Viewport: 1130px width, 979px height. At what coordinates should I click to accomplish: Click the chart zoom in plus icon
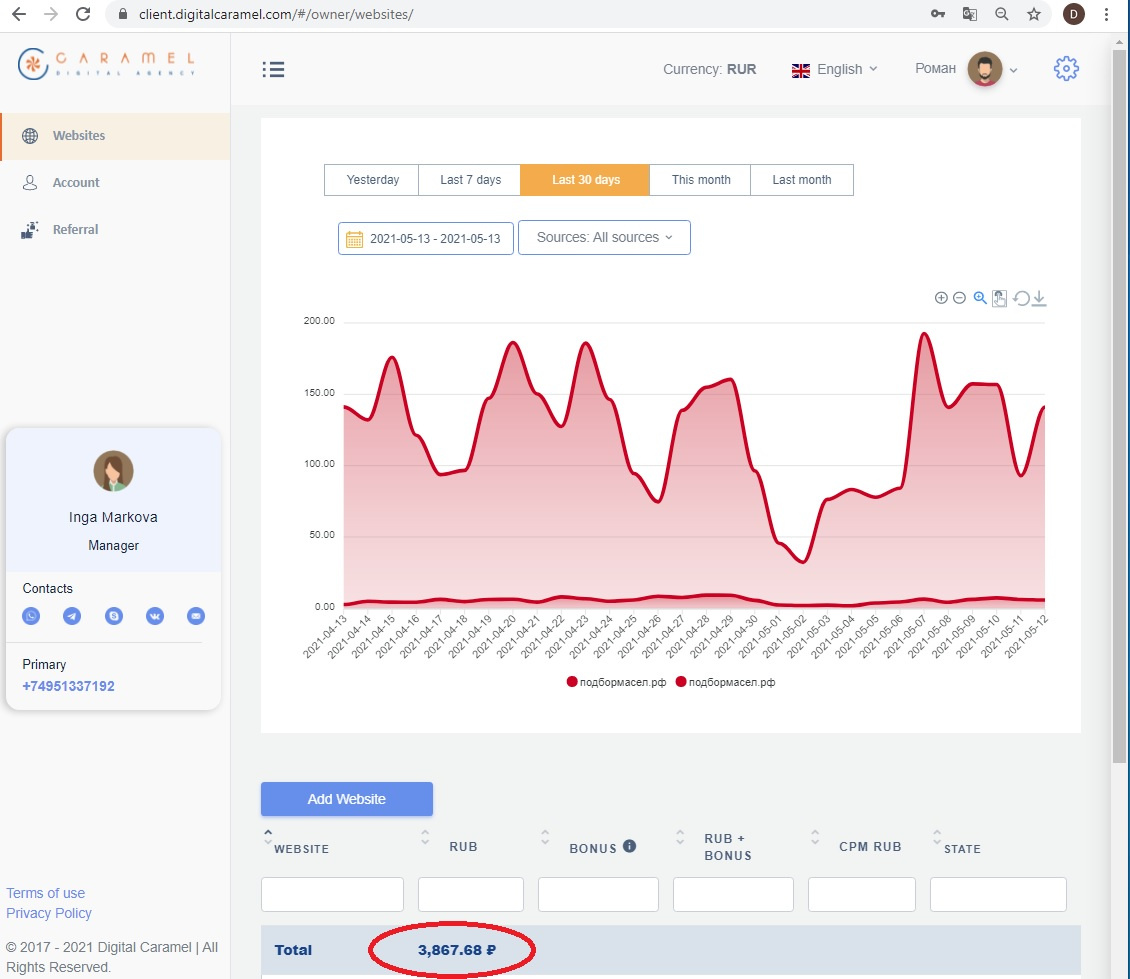coord(941,298)
